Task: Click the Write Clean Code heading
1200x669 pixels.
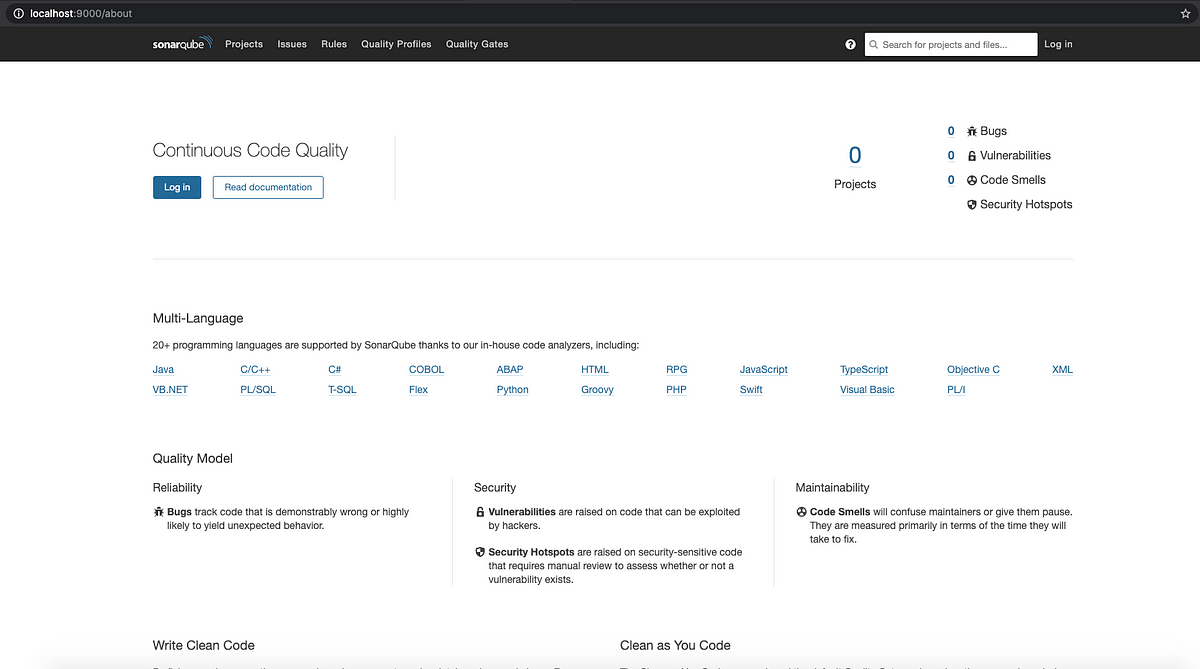Action: pyautogui.click(x=204, y=645)
